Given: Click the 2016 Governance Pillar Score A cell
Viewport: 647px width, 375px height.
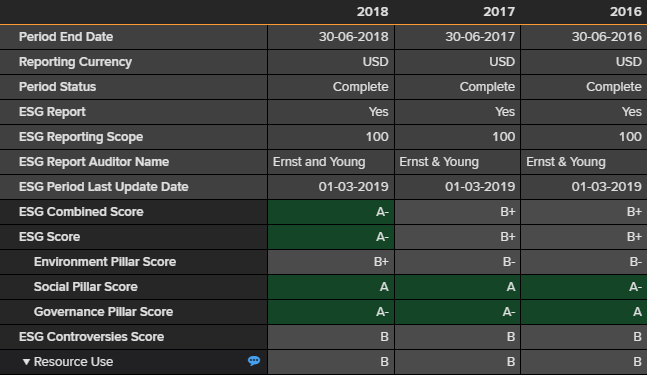Looking at the screenshot, I should pos(584,312).
